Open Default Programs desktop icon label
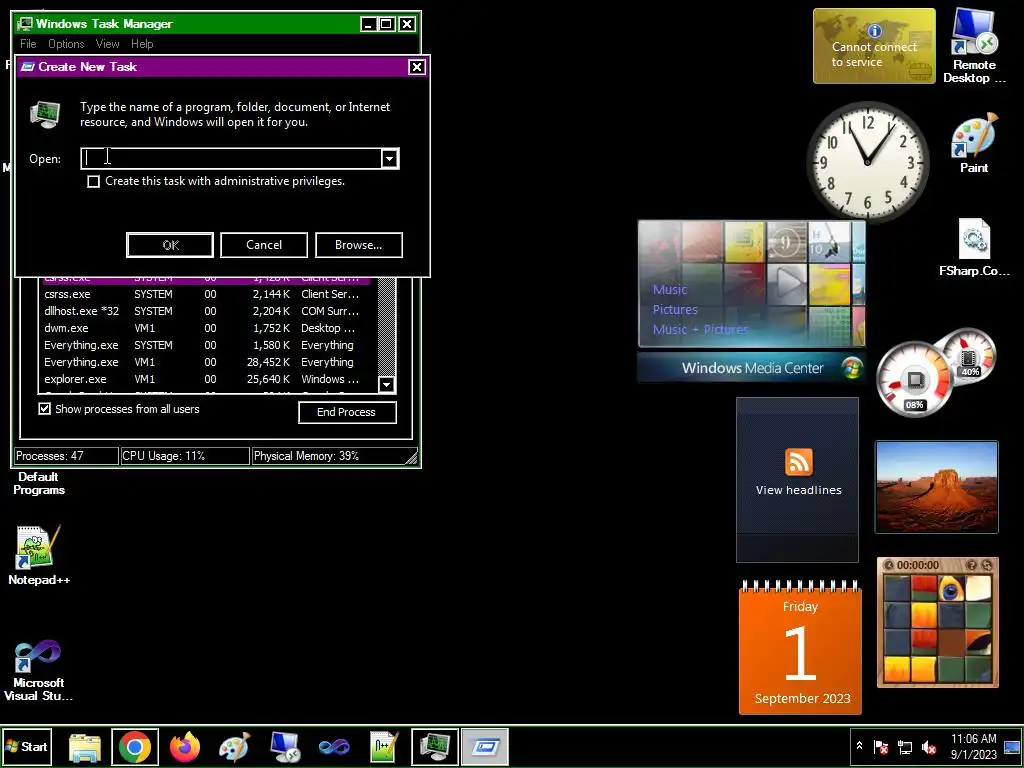 (39, 483)
